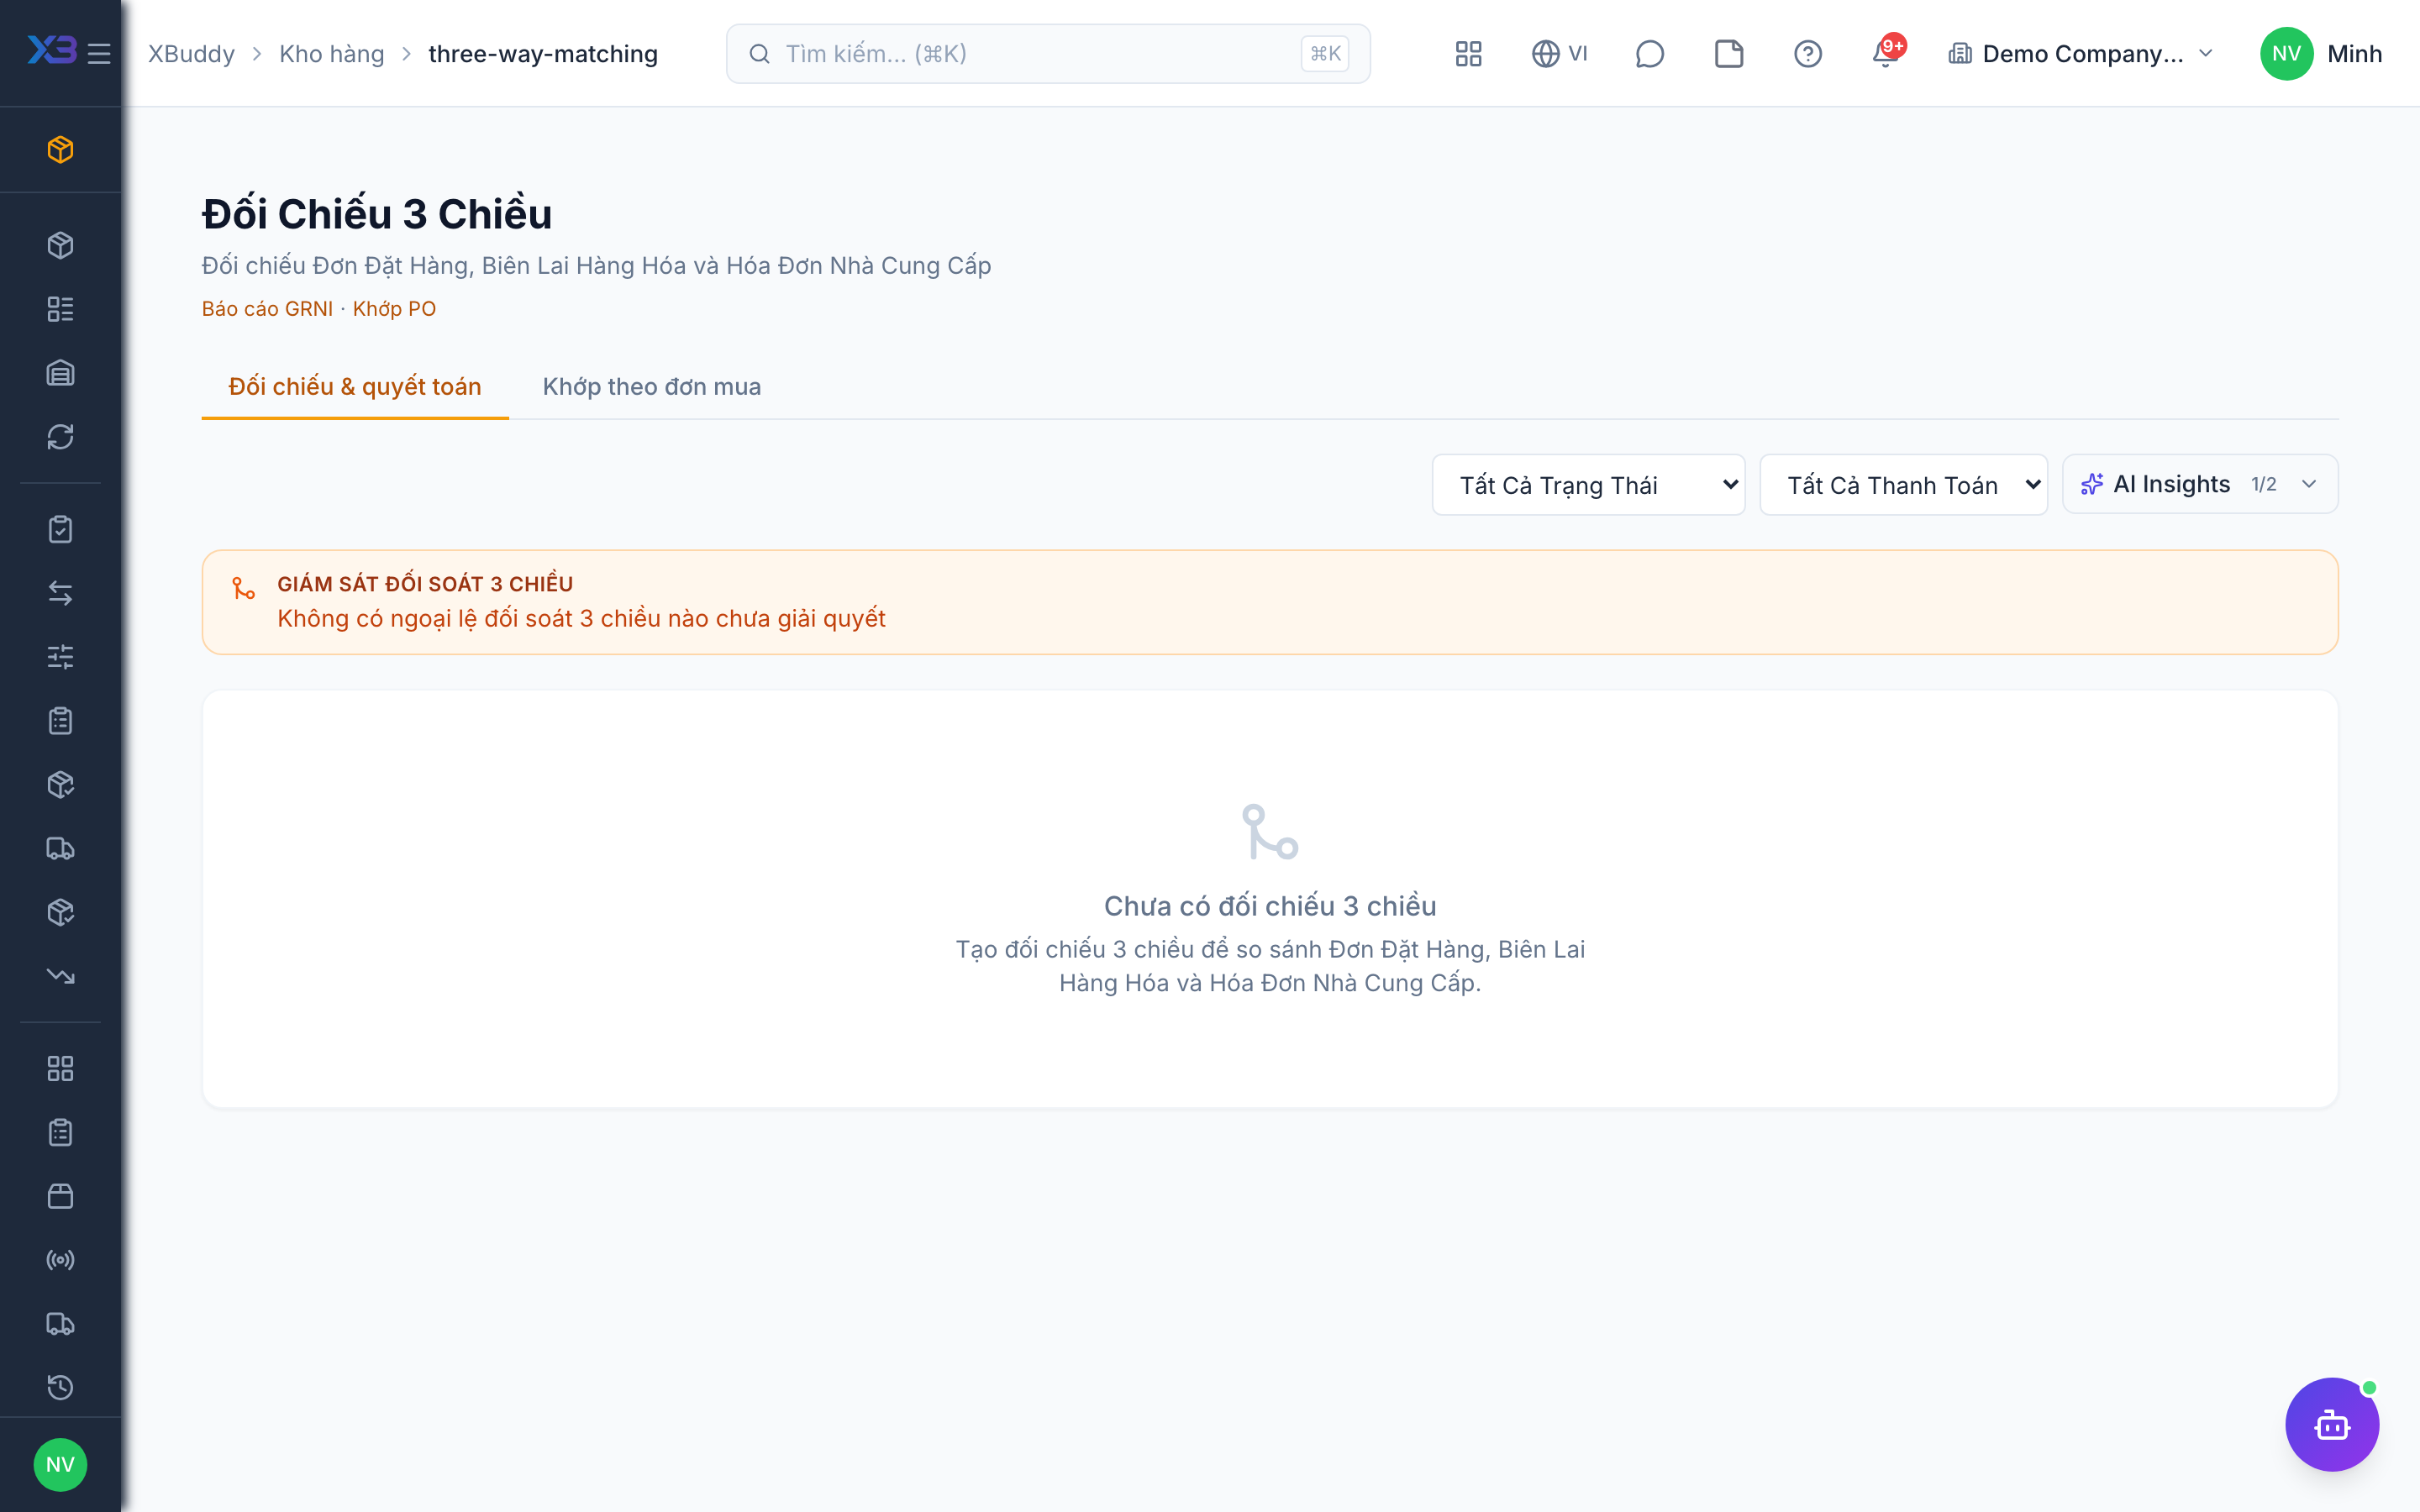Open the transfer arrows sidebar icon
Viewport: 2420px width, 1512px height.
tap(60, 593)
